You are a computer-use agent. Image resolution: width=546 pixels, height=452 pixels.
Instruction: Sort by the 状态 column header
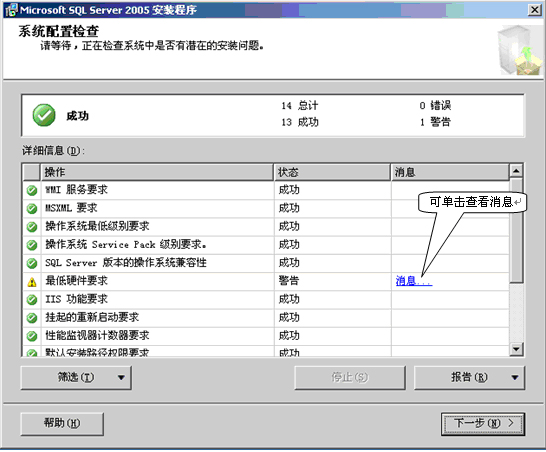332,172
